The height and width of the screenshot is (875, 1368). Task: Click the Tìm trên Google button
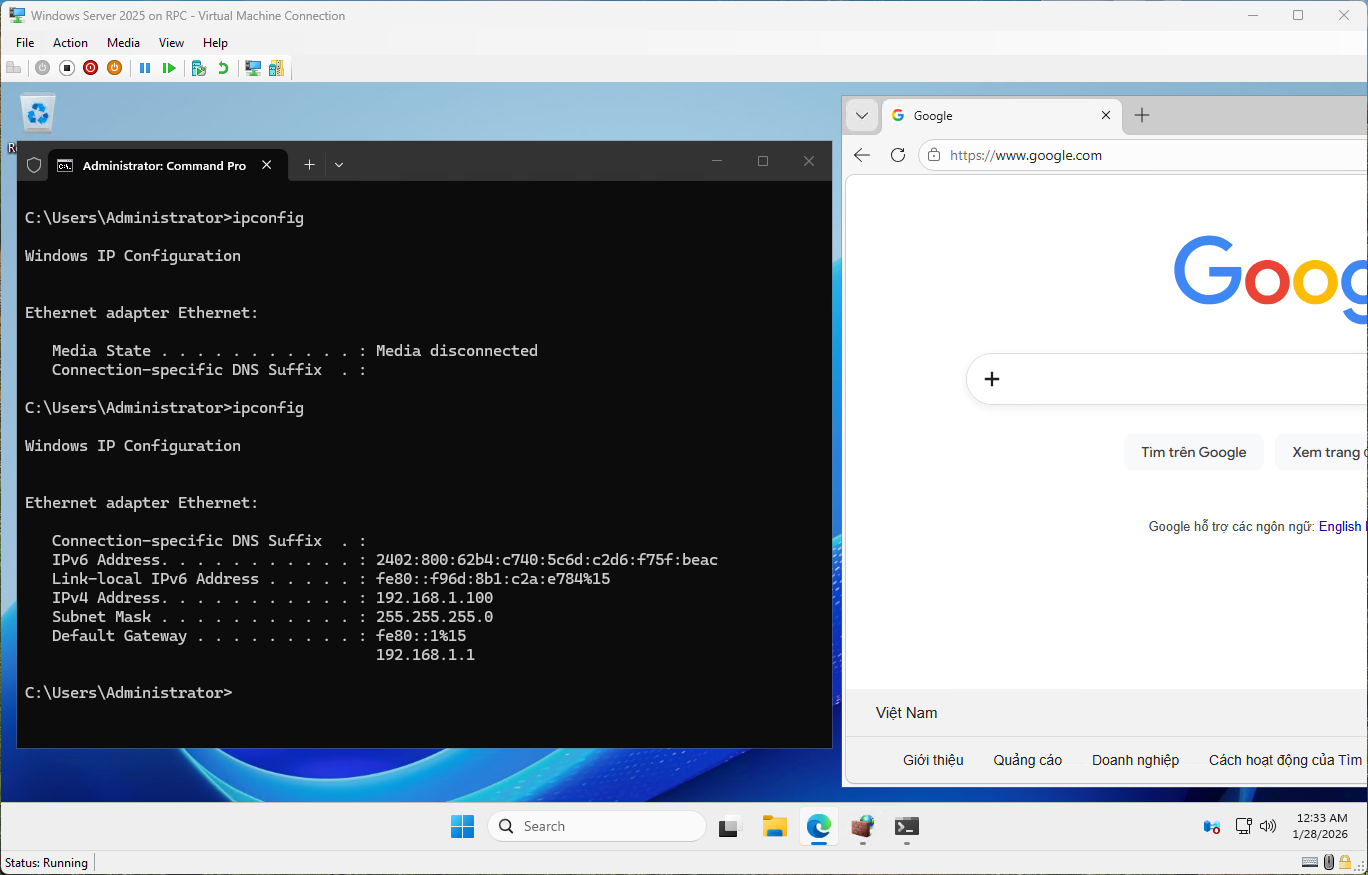pyautogui.click(x=1193, y=452)
